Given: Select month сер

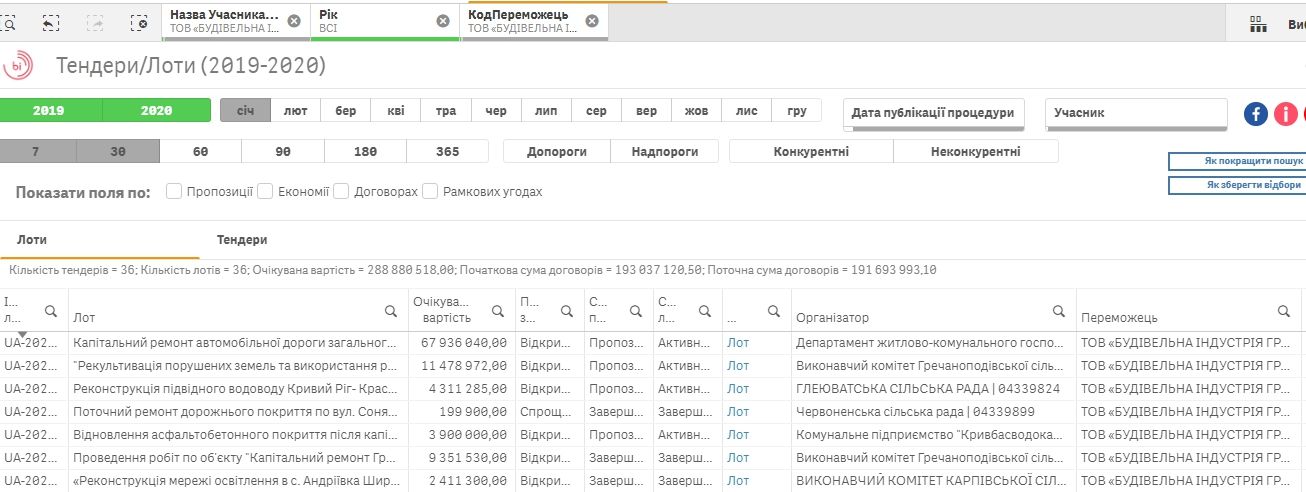Looking at the screenshot, I should (x=596, y=110).
